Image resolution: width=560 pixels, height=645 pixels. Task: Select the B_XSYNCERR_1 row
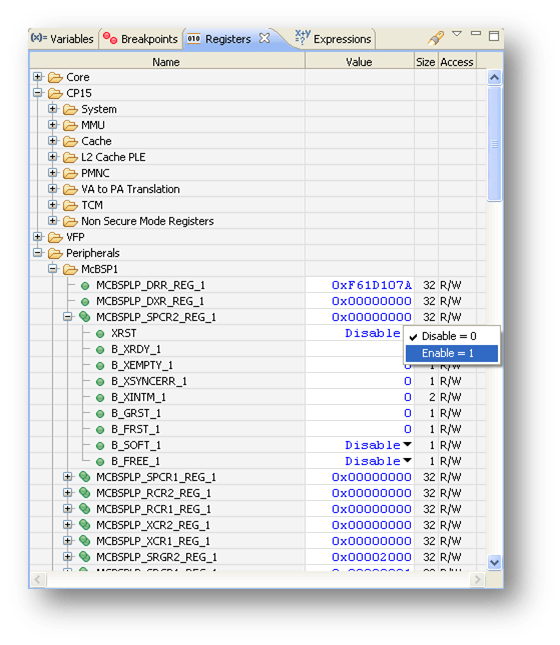point(258,381)
